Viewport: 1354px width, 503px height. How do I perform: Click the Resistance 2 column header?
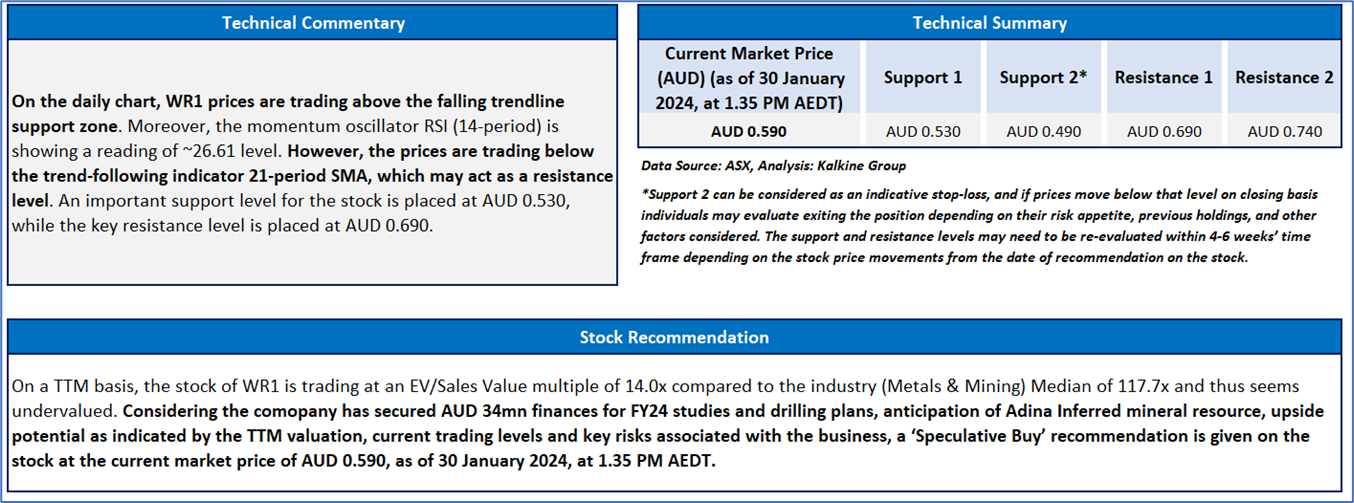coord(1284,77)
